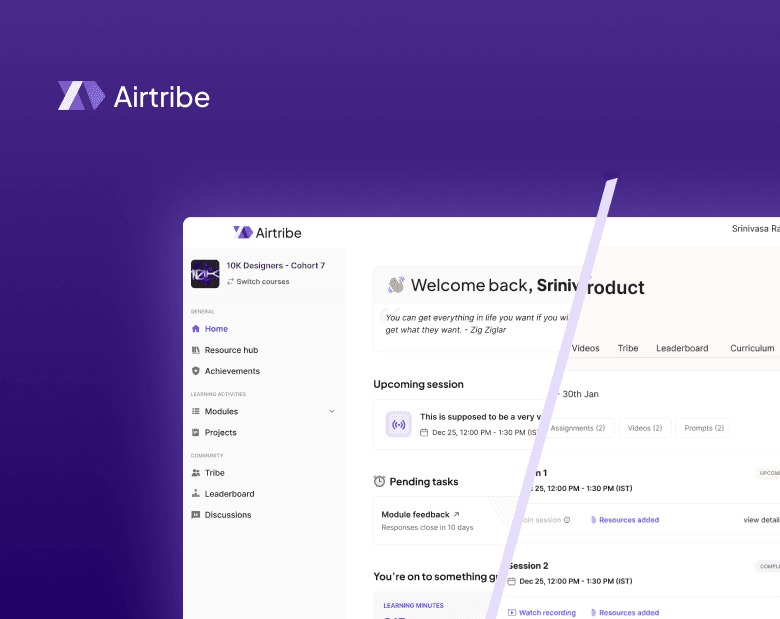Click the LEARNING MINUTES label

coord(413,606)
